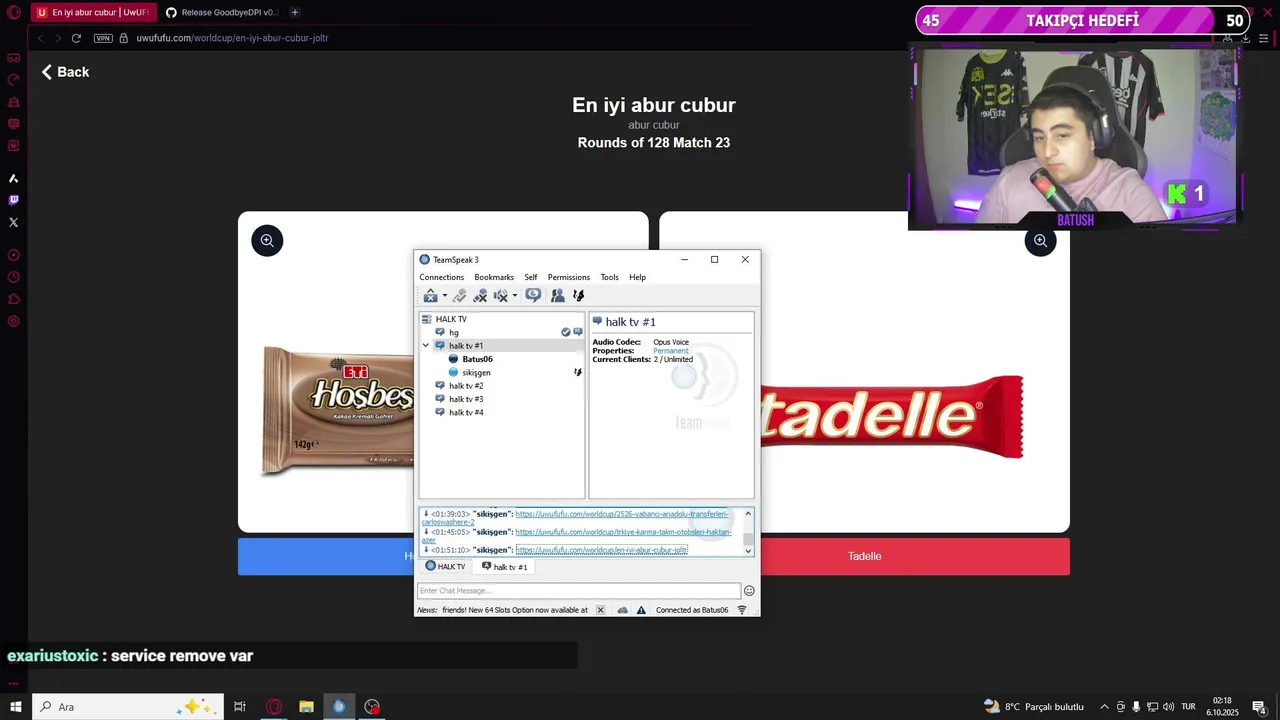
Task: Select user sikişgen in channel tree
Action: coord(476,372)
